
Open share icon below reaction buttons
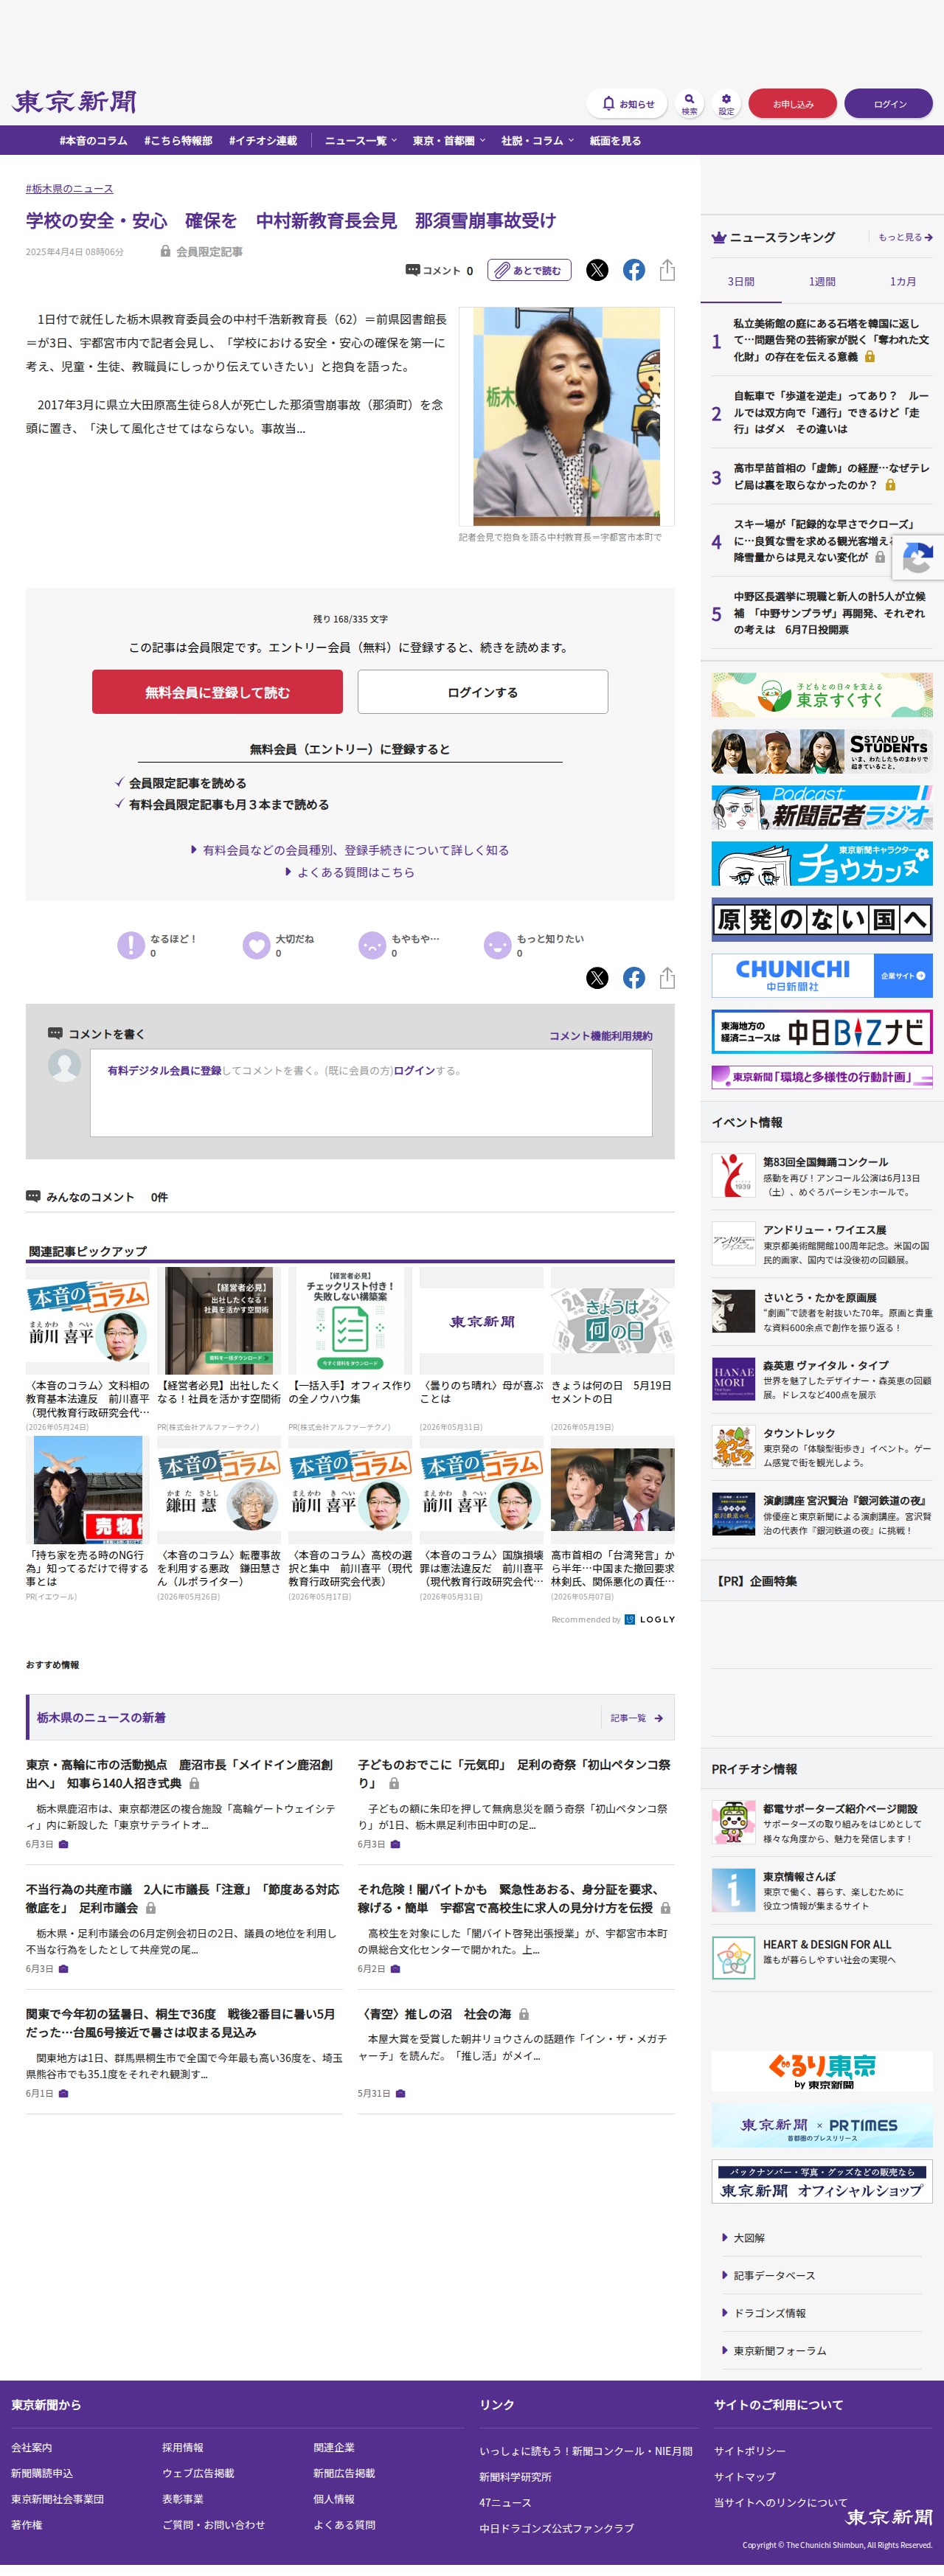(667, 978)
